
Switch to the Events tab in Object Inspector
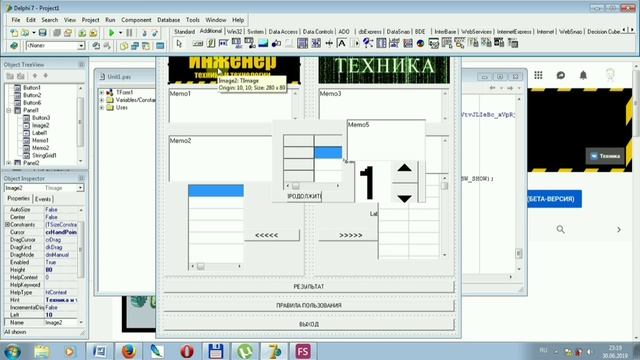(43, 199)
